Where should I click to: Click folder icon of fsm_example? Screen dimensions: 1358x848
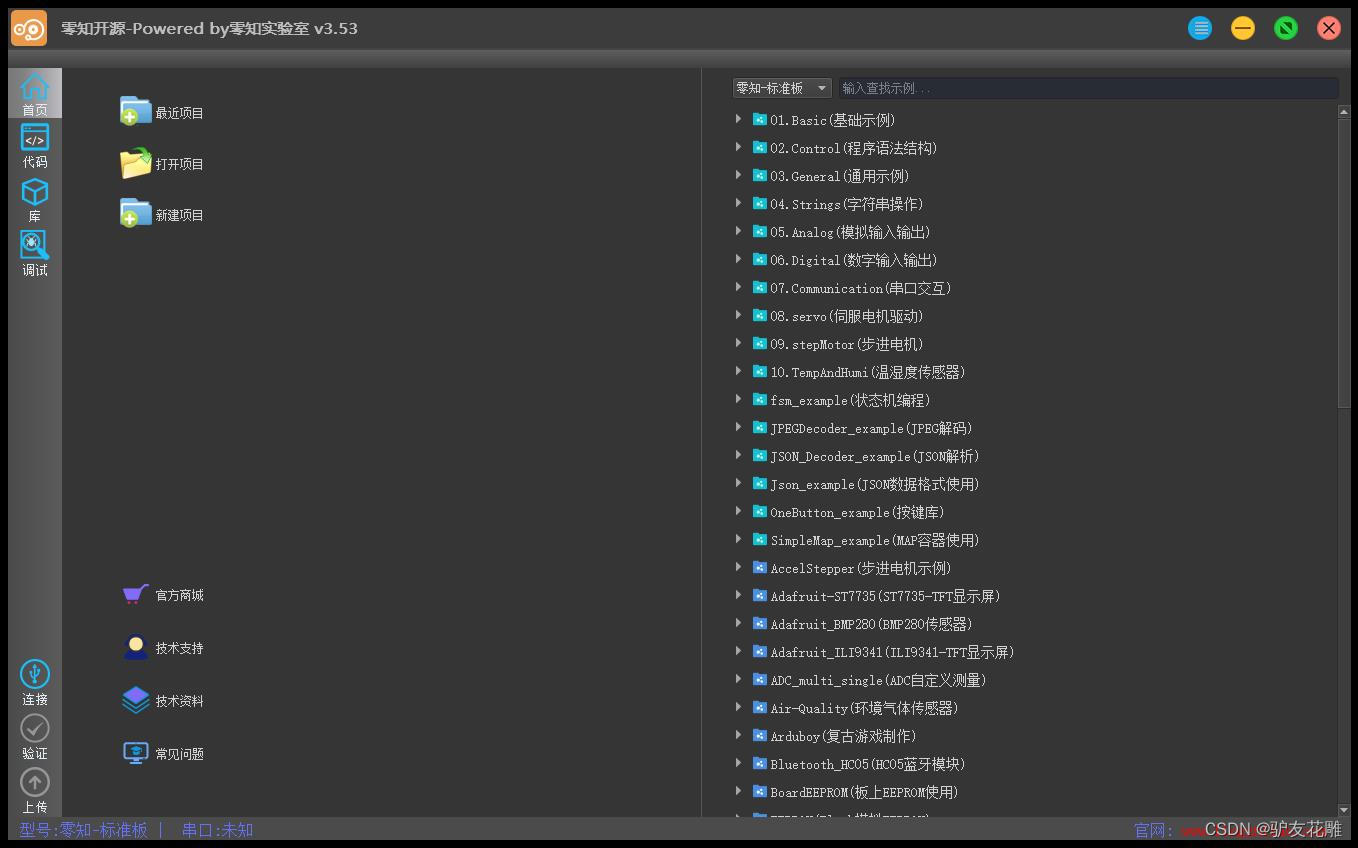coord(760,399)
